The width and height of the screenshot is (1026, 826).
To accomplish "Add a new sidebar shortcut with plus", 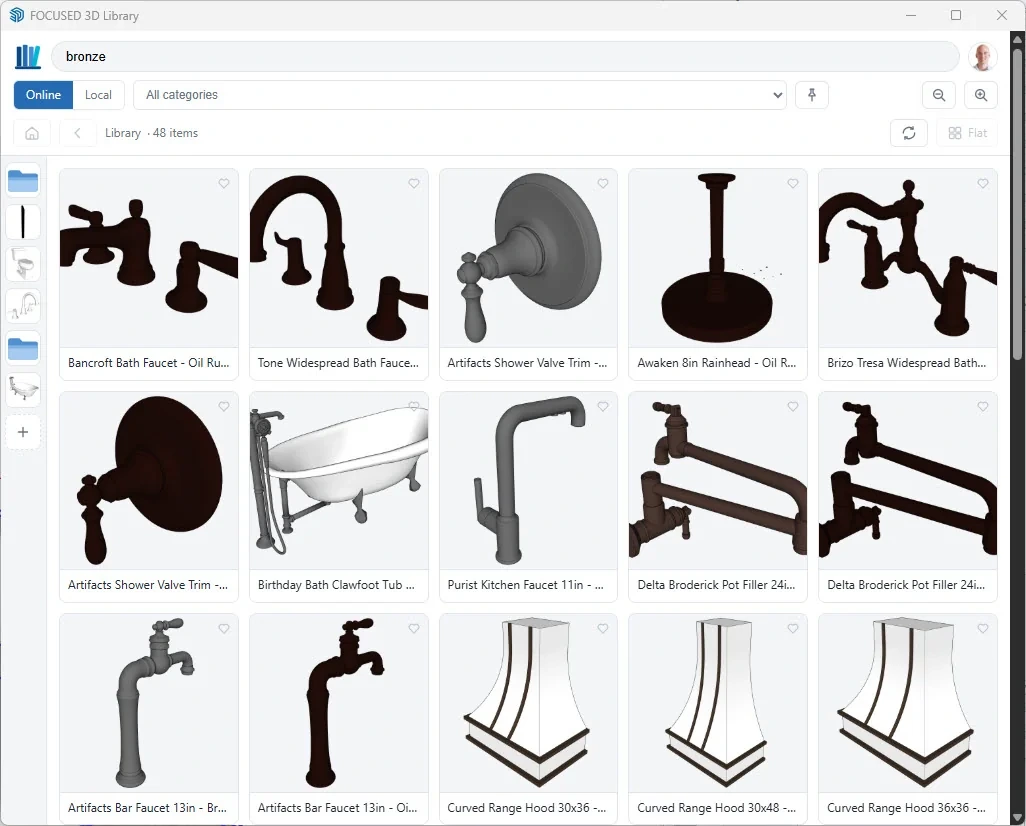I will 23,432.
